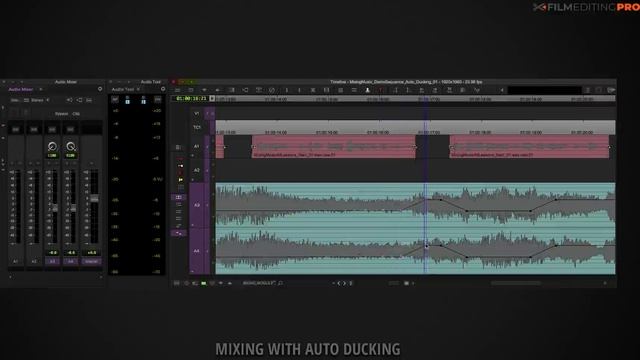Toggle the A2 track selector in timeline
640x360 pixels.
(197, 170)
